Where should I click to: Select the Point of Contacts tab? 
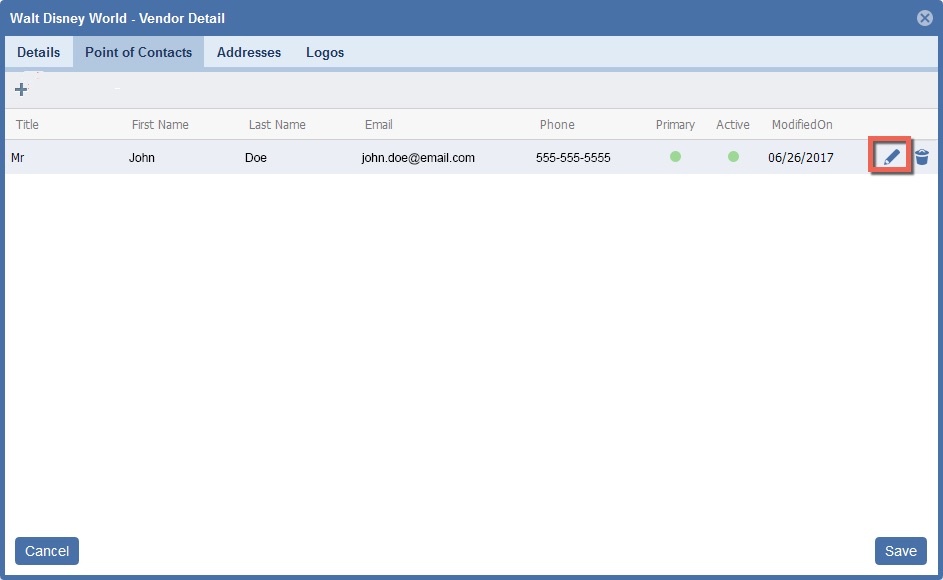[138, 52]
